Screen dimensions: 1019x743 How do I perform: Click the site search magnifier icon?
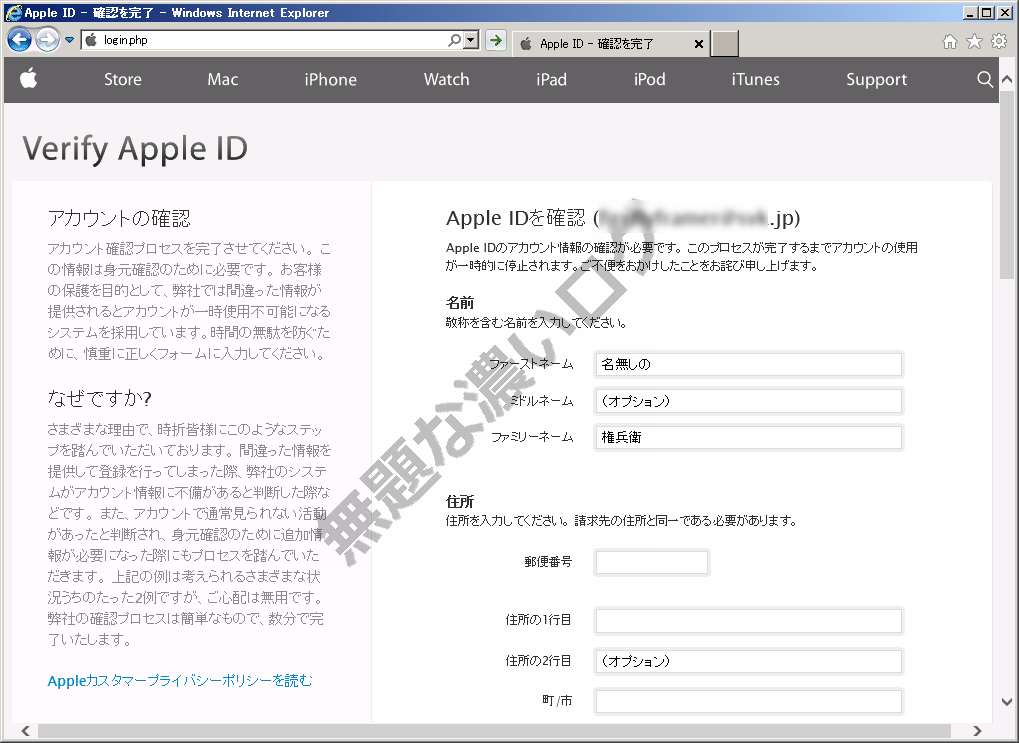pyautogui.click(x=985, y=79)
